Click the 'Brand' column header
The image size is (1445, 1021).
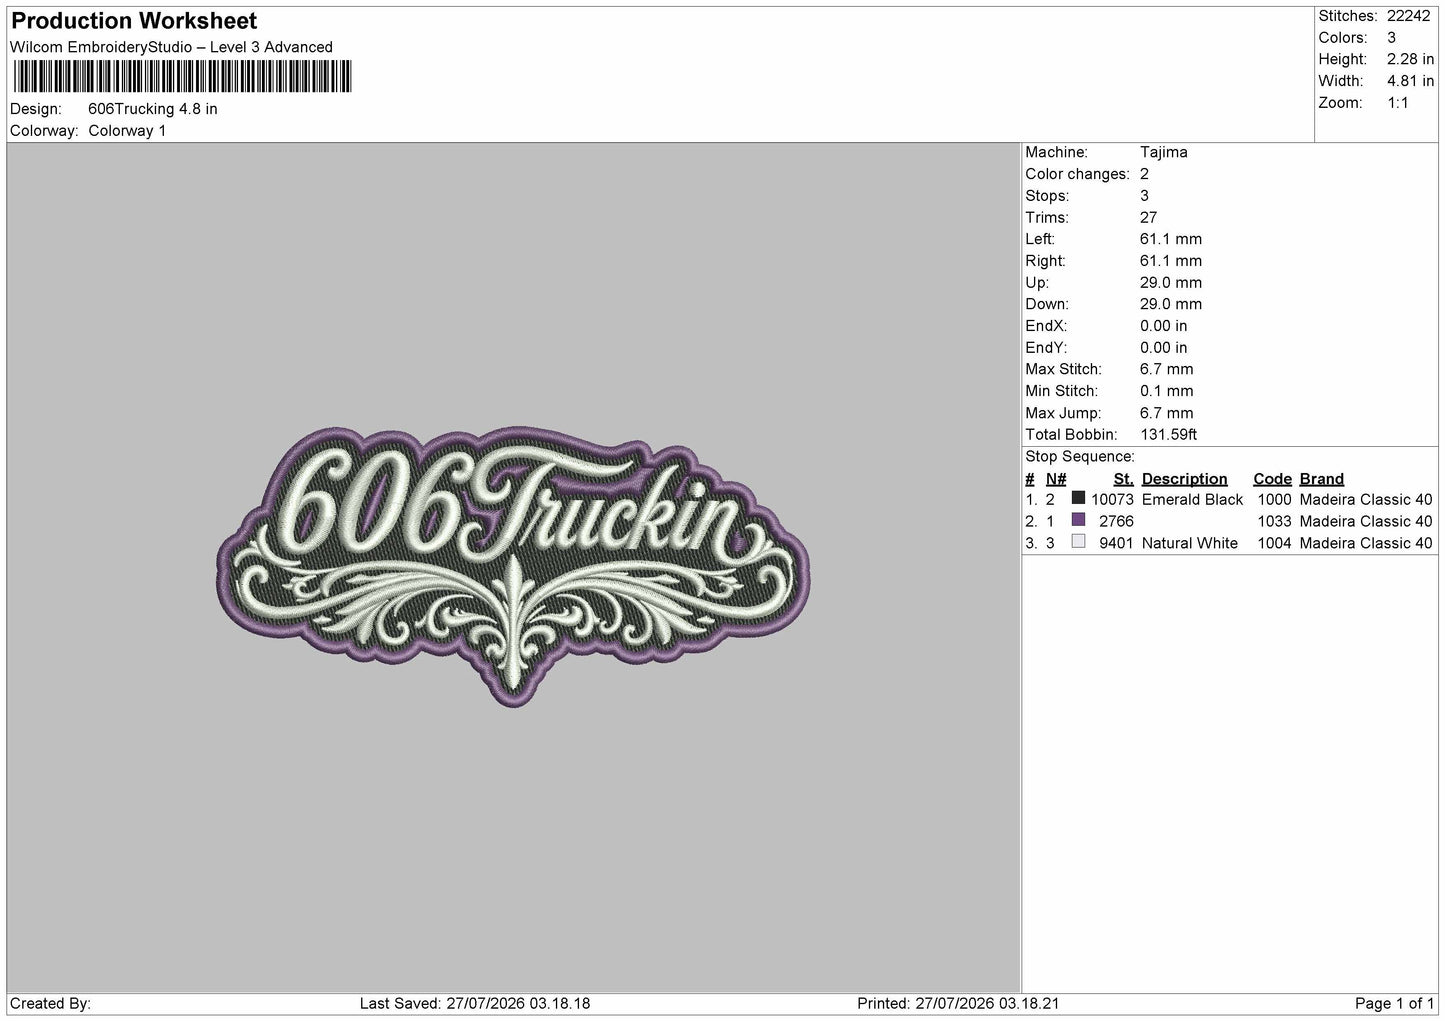tap(1321, 479)
